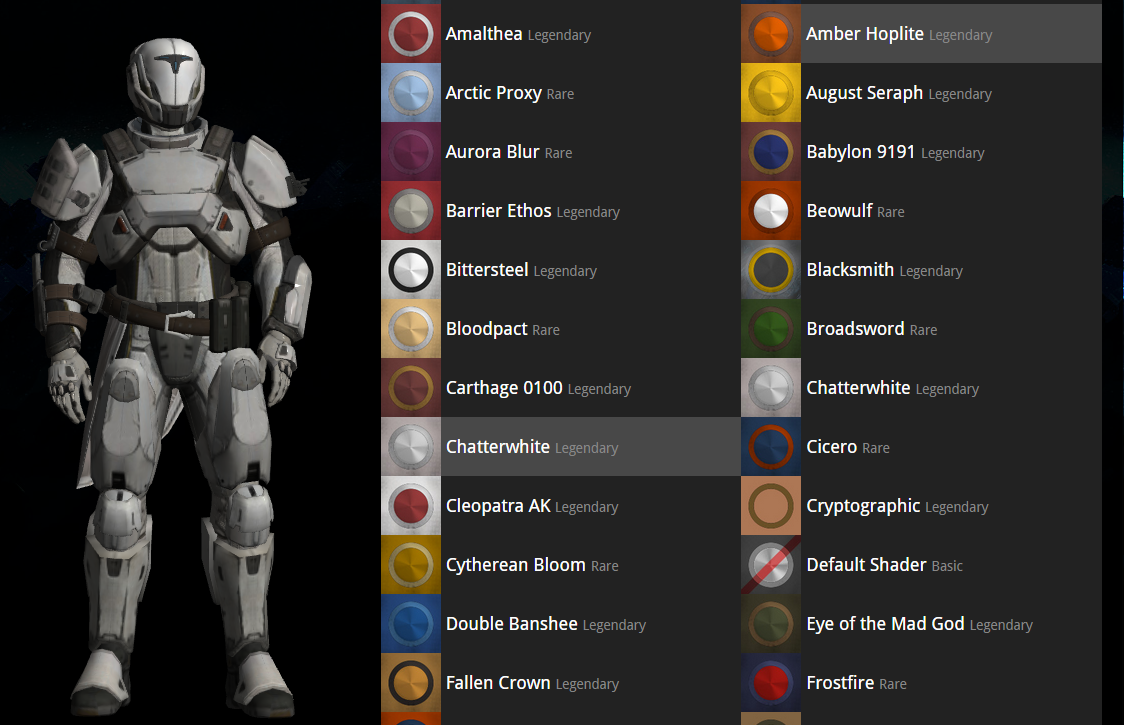Select the Frostfire red swatch icon
The height and width of the screenshot is (725, 1124).
coord(770,682)
